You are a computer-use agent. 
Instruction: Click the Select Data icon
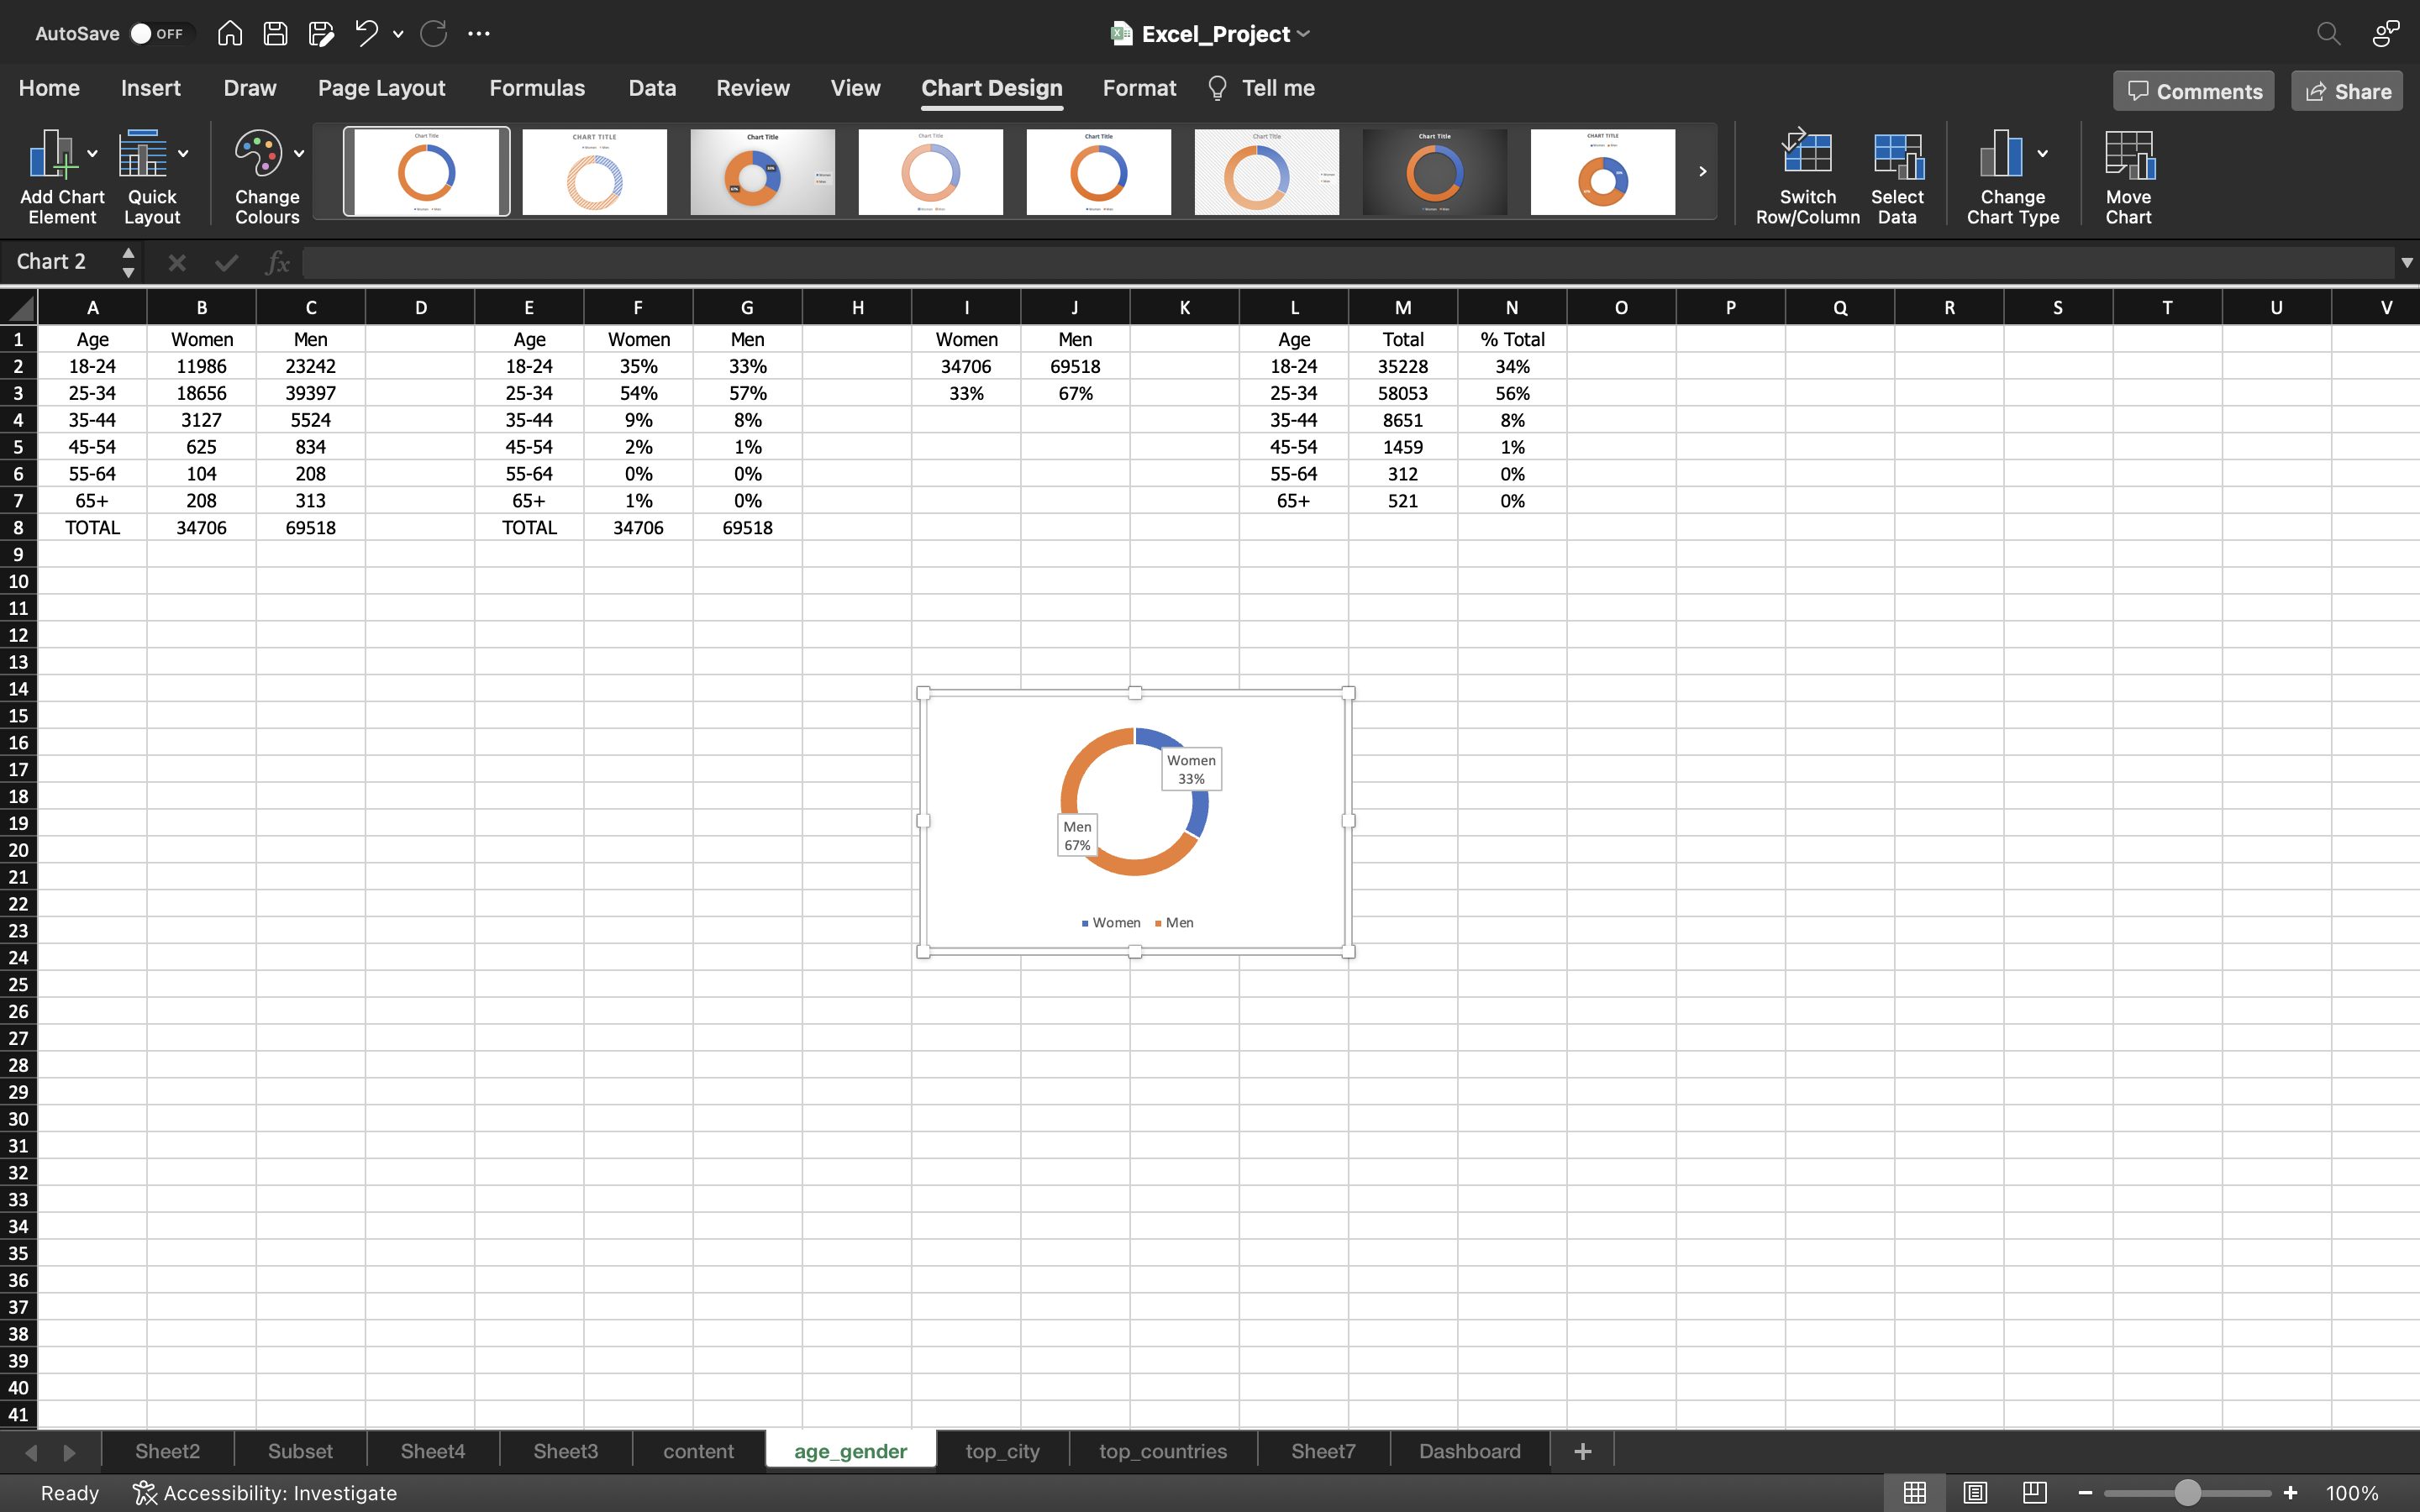point(1897,155)
